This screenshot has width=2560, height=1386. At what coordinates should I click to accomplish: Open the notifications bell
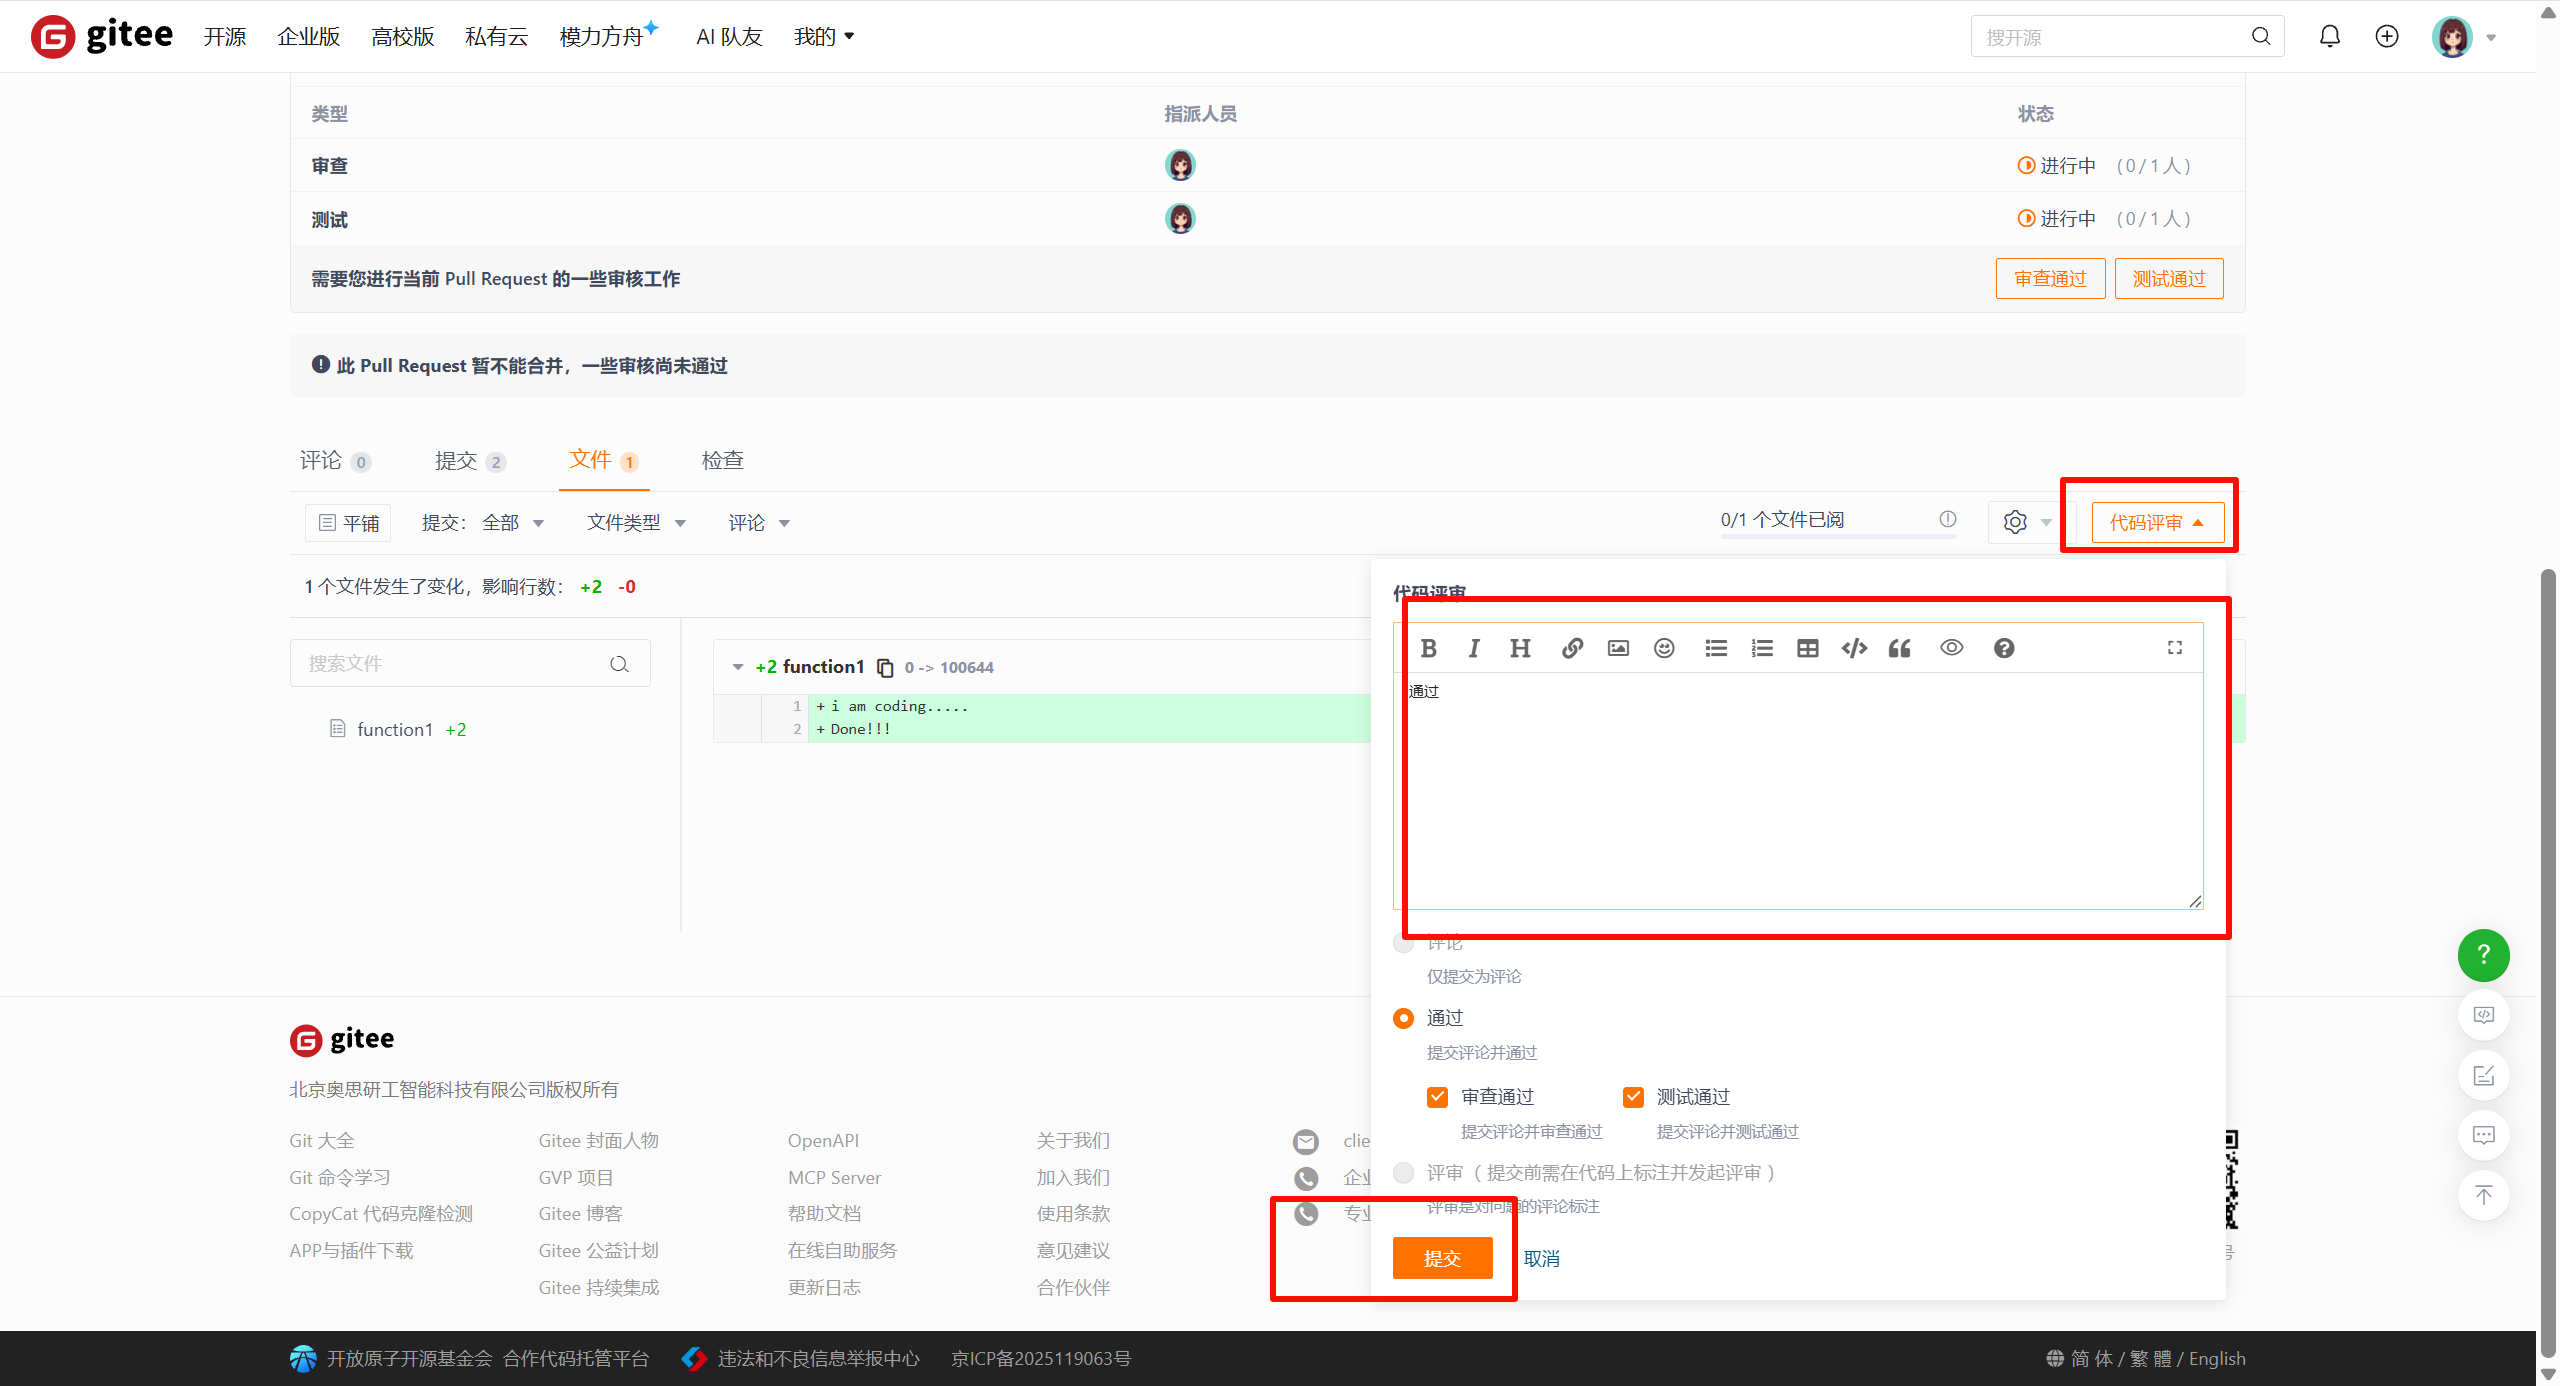[x=2329, y=36]
